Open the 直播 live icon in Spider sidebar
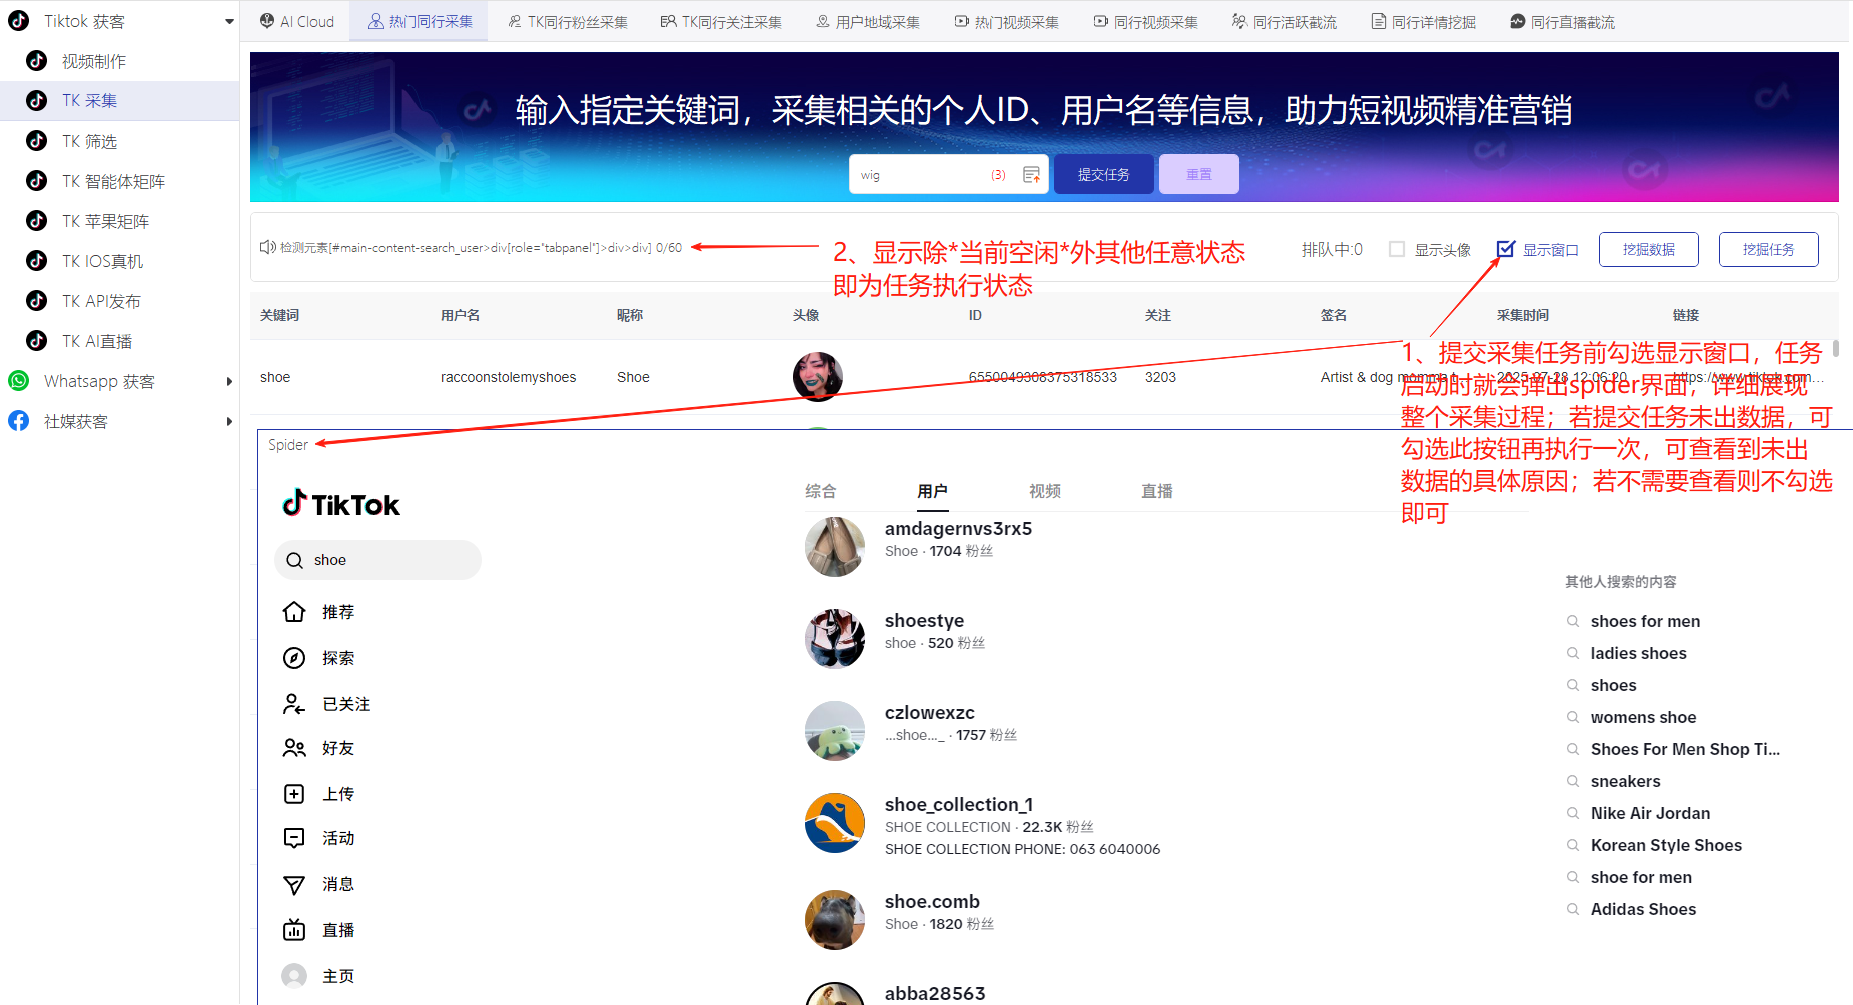 click(294, 929)
